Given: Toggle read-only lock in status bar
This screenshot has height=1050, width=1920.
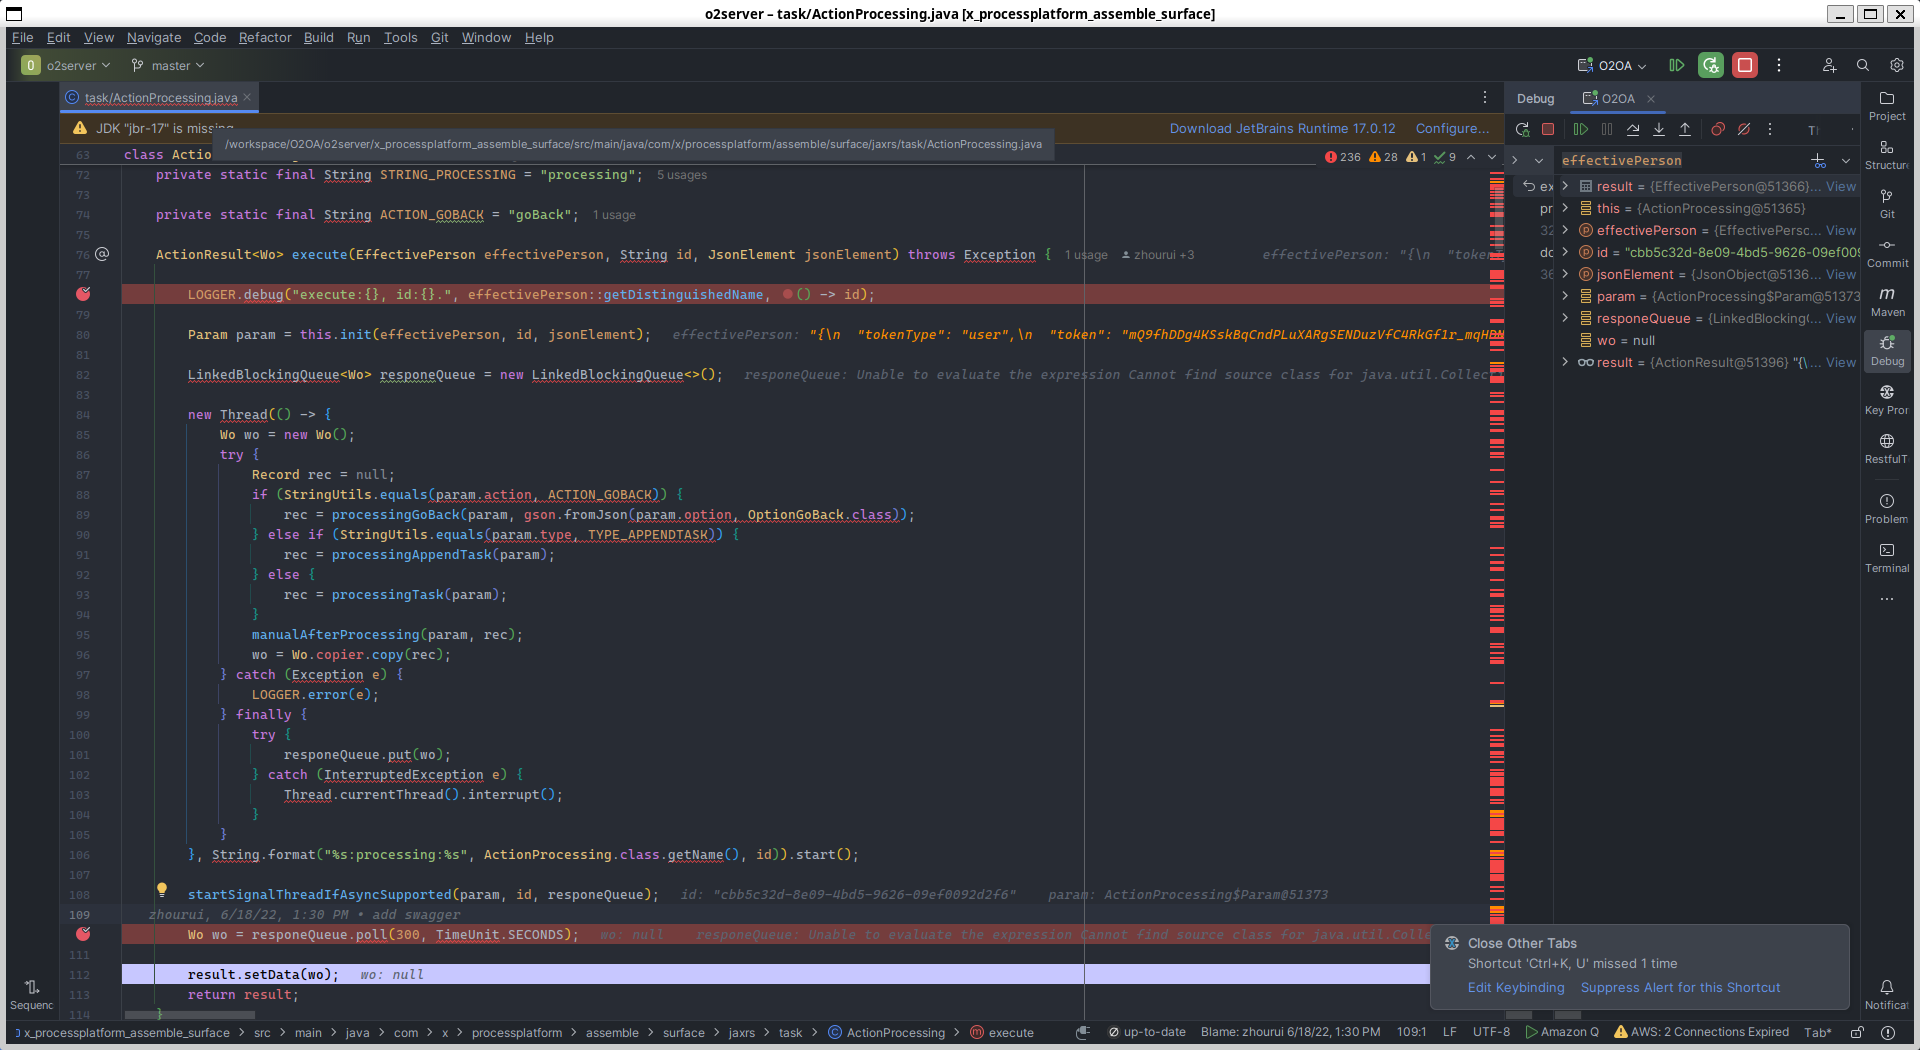Looking at the screenshot, I should [1857, 1032].
